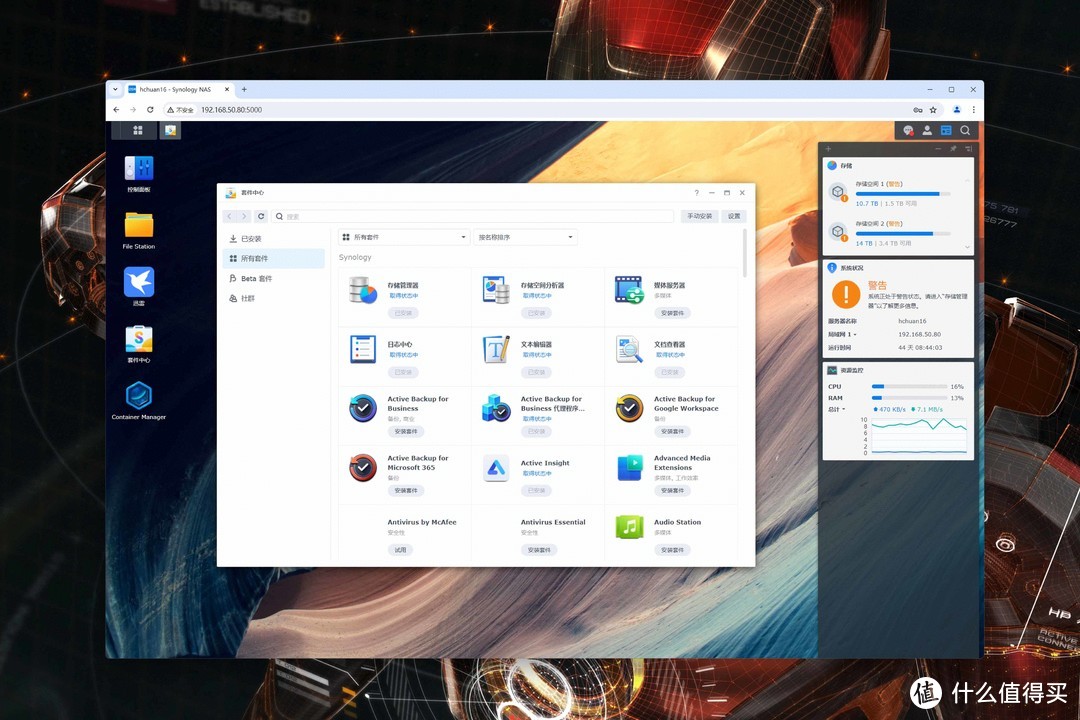
Task: Install the 媒体服务器 package
Action: point(673,313)
